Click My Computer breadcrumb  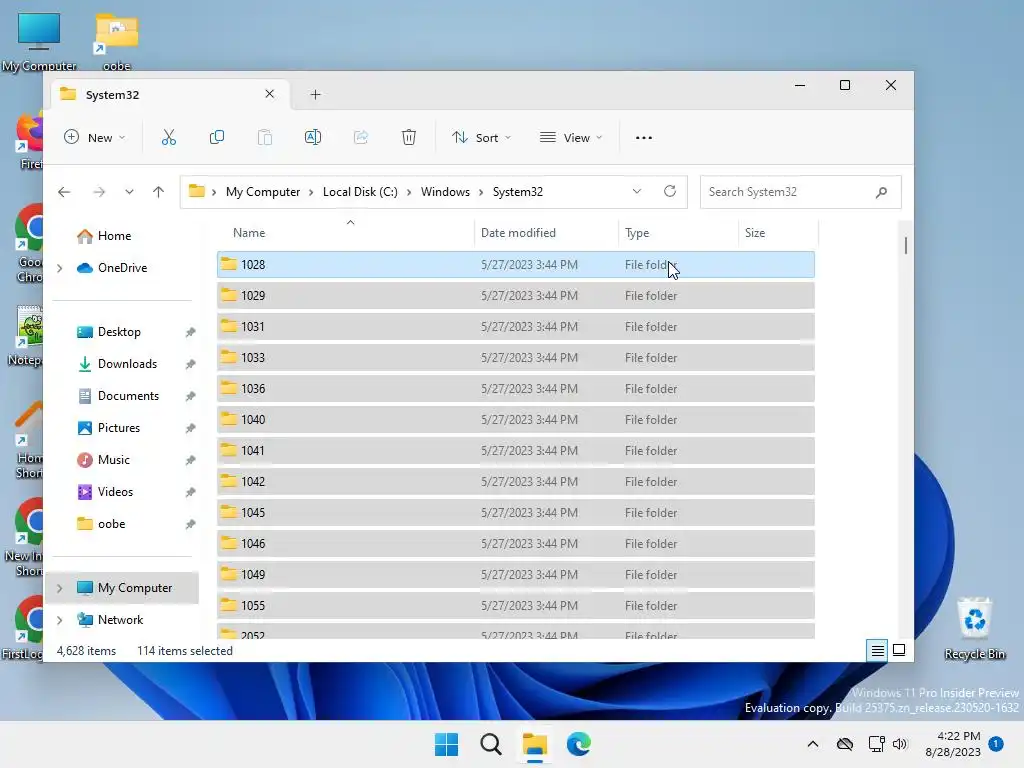[x=263, y=192]
